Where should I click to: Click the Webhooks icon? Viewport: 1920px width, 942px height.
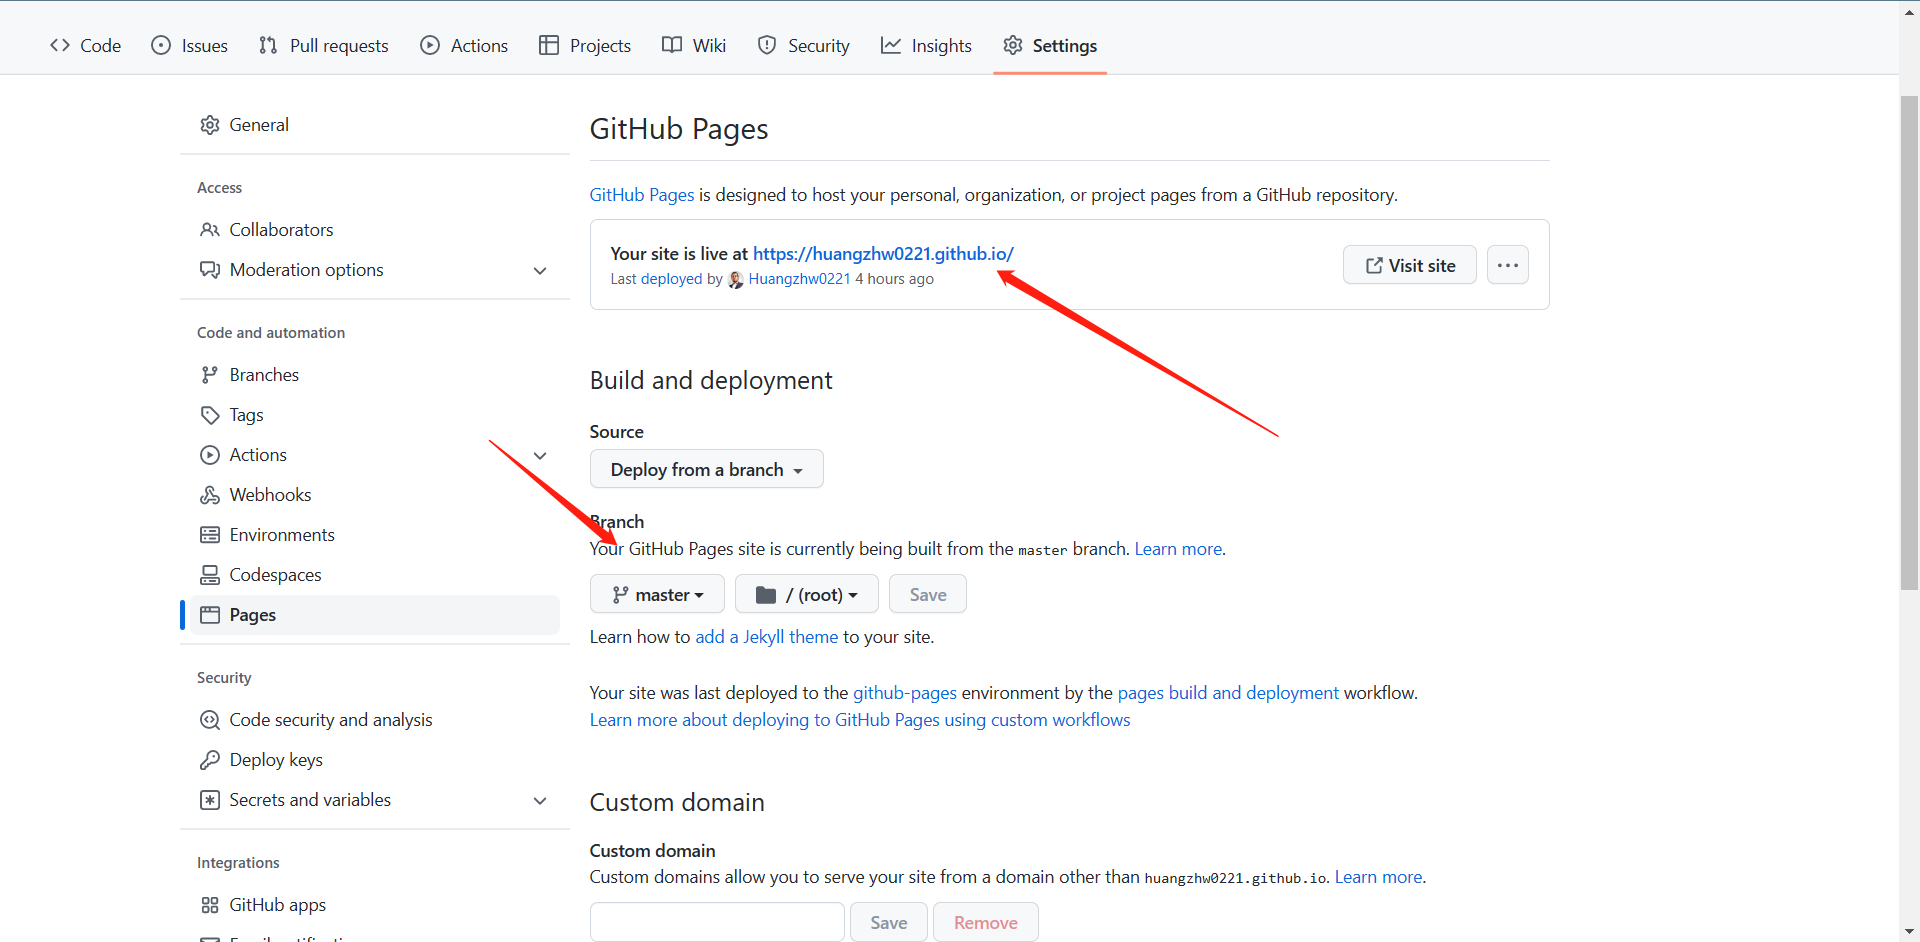(x=210, y=495)
